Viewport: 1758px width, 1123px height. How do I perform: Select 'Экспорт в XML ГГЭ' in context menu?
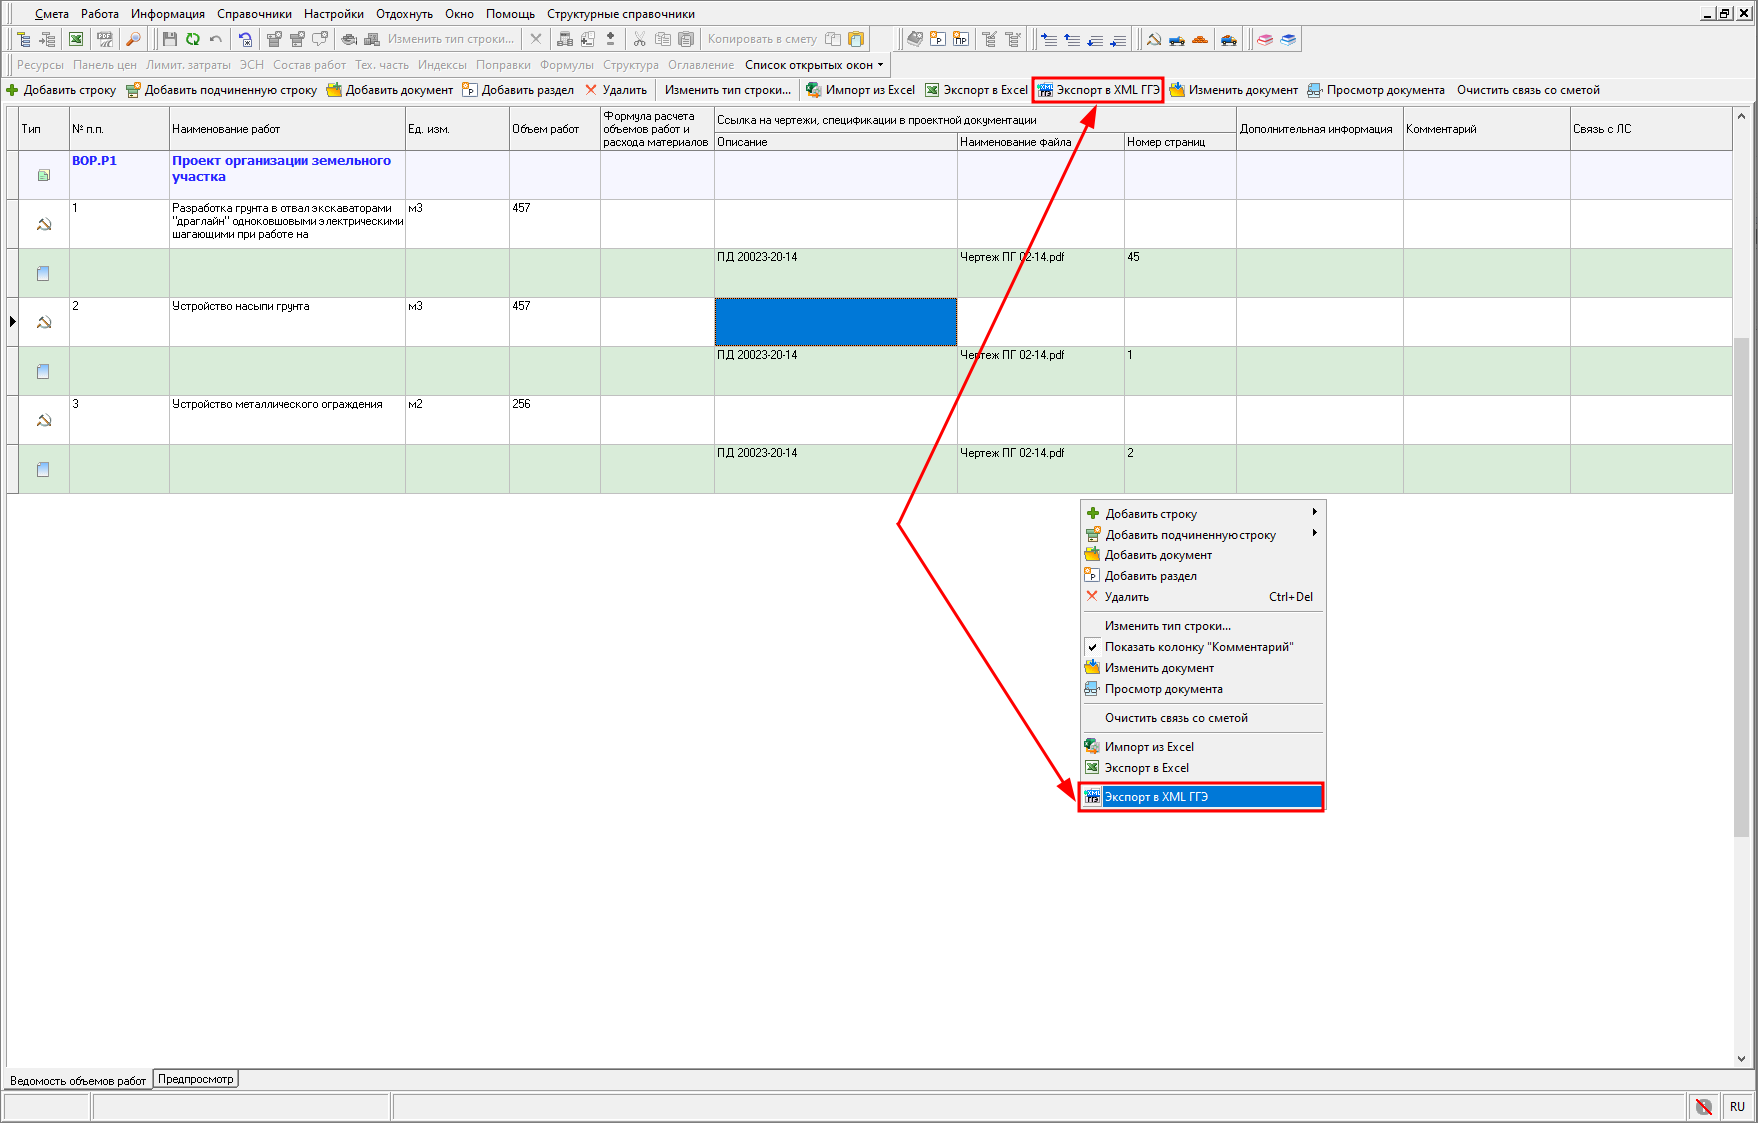(x=1156, y=797)
